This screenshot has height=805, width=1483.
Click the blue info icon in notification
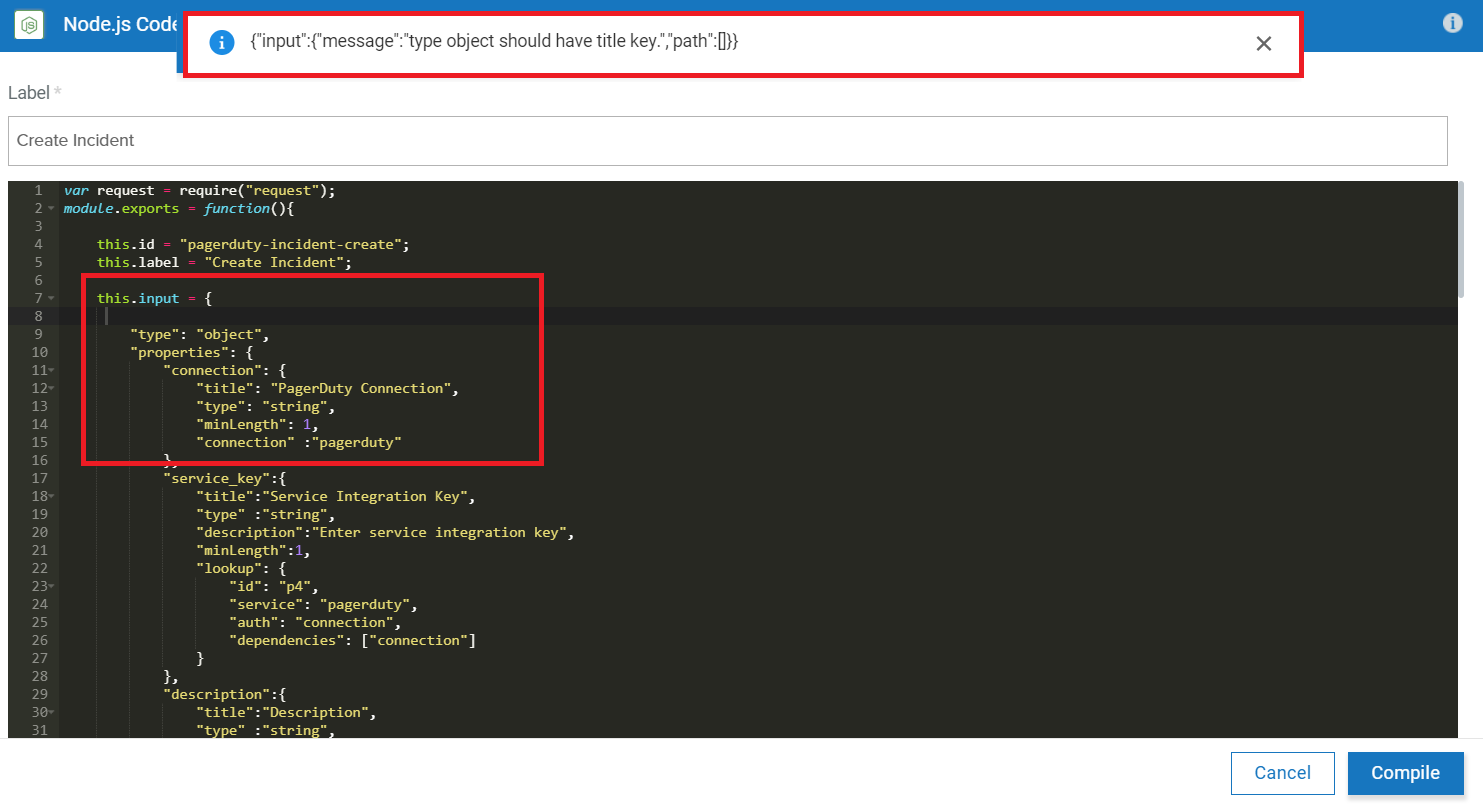[x=221, y=43]
